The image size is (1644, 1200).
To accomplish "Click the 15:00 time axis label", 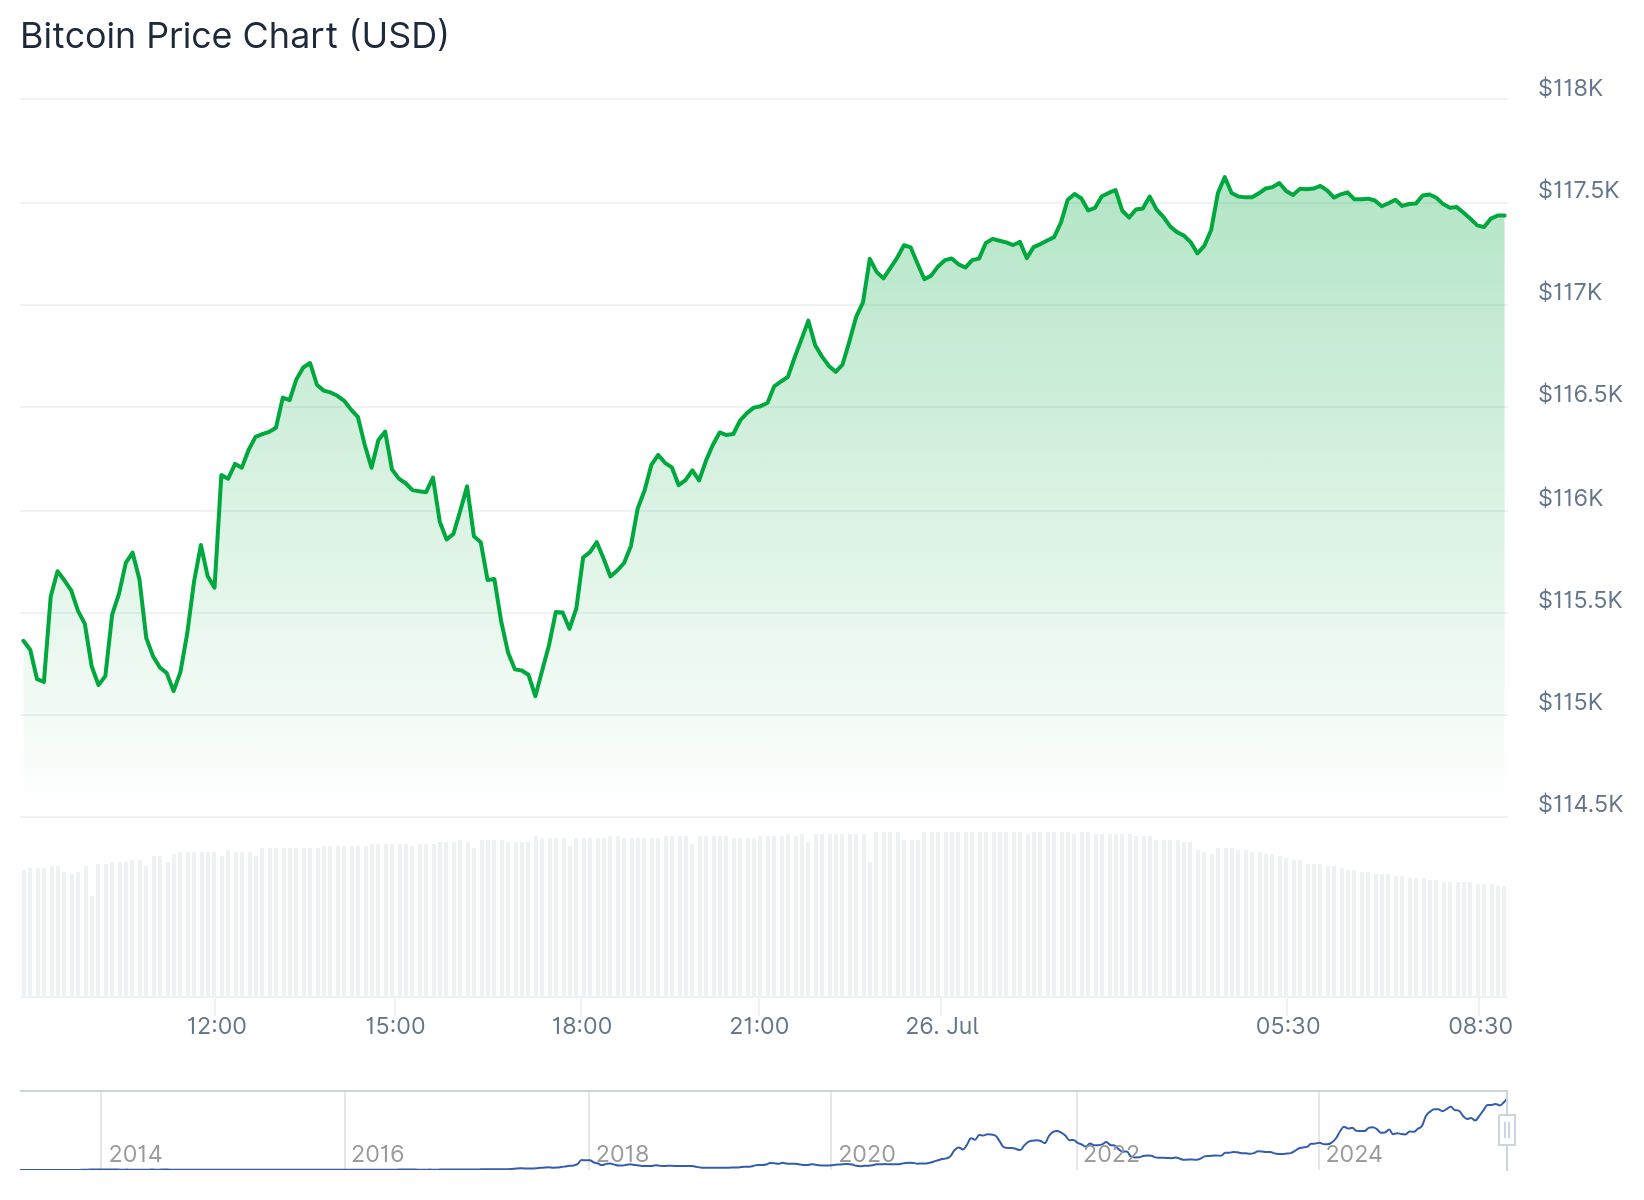I will [395, 1026].
